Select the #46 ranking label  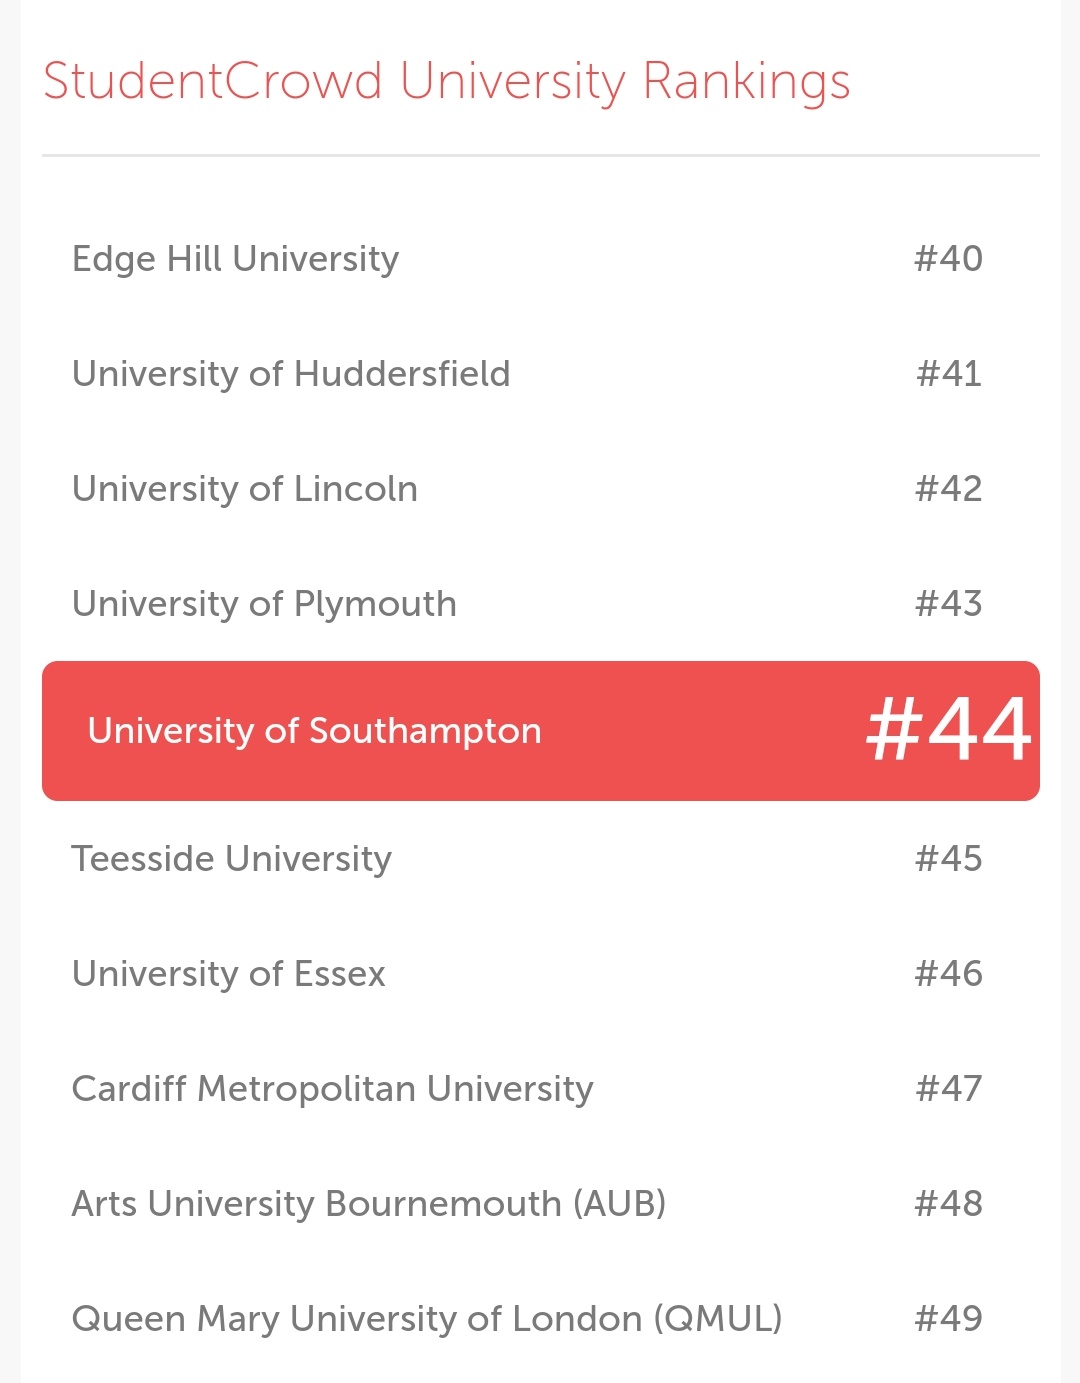point(948,974)
